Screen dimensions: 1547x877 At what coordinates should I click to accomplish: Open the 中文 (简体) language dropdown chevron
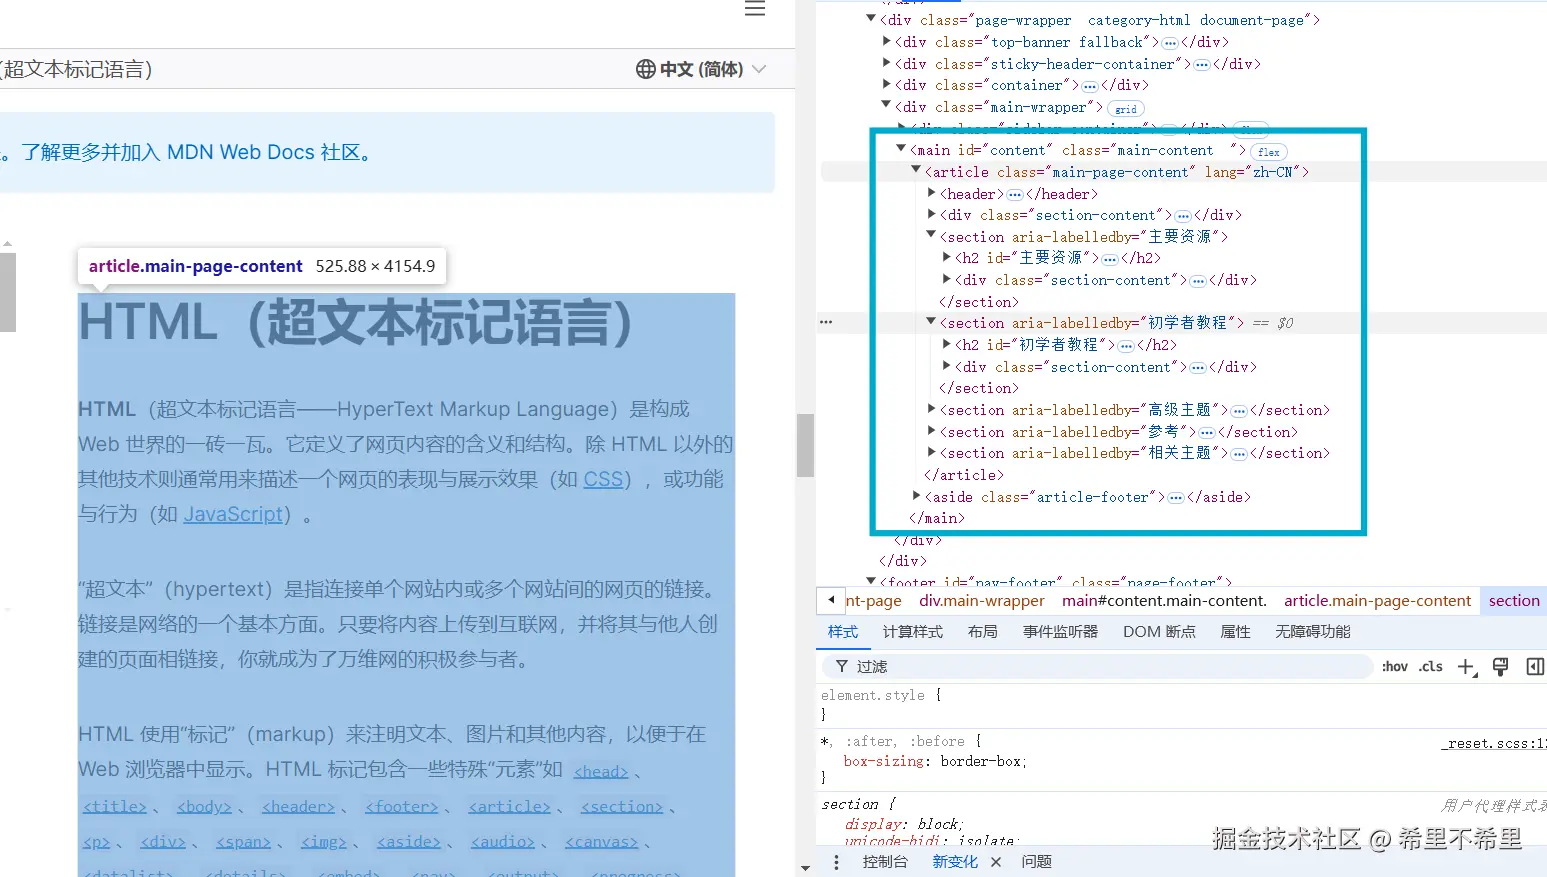759,69
